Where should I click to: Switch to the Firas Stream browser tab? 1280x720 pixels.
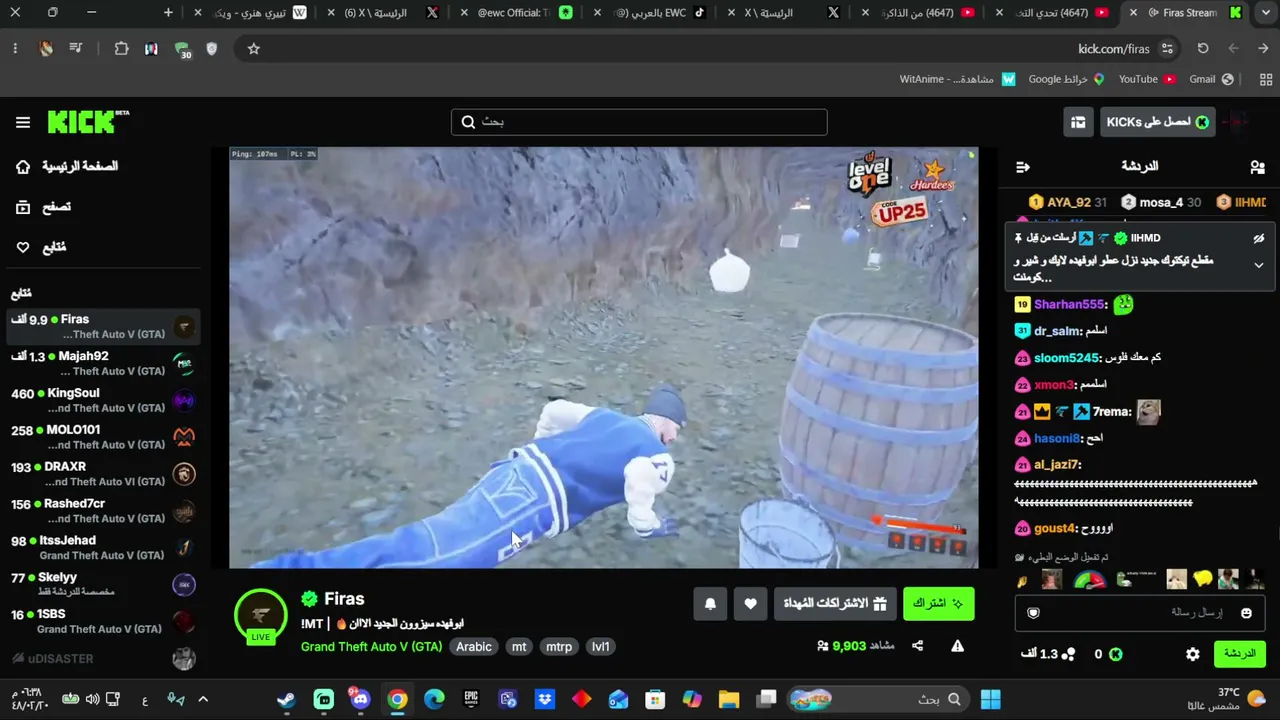point(1185,13)
